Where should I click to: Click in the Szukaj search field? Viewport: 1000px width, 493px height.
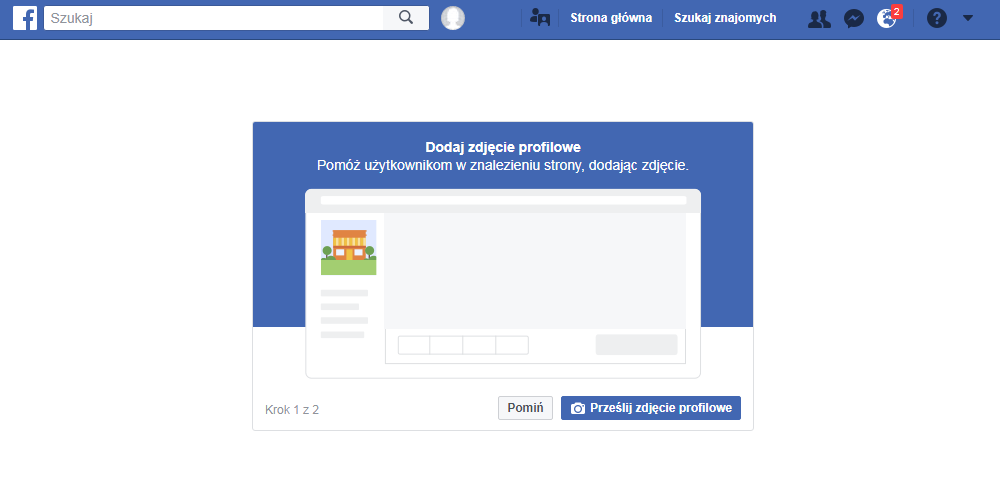point(214,18)
